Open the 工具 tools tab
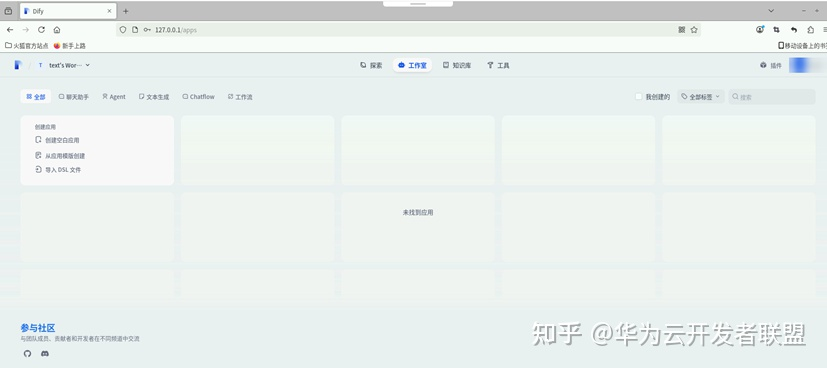Image resolution: width=827 pixels, height=368 pixels. tap(498, 65)
